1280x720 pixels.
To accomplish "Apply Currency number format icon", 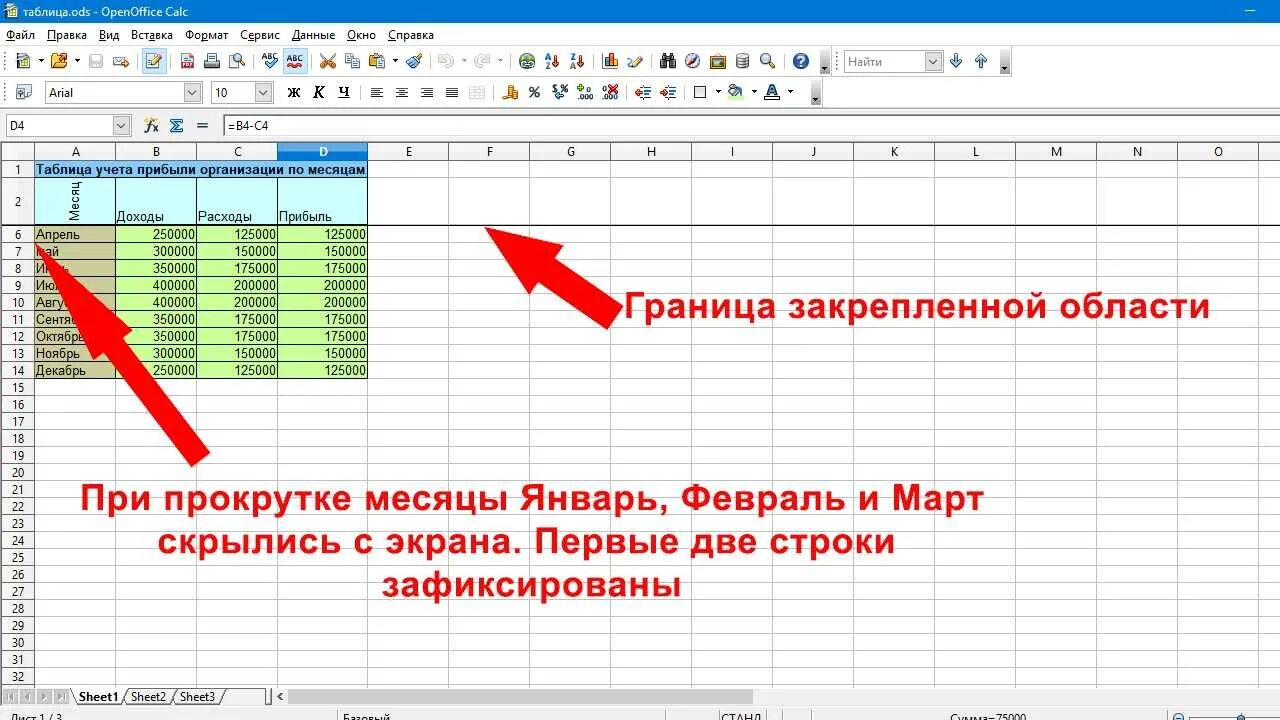I will coord(510,92).
